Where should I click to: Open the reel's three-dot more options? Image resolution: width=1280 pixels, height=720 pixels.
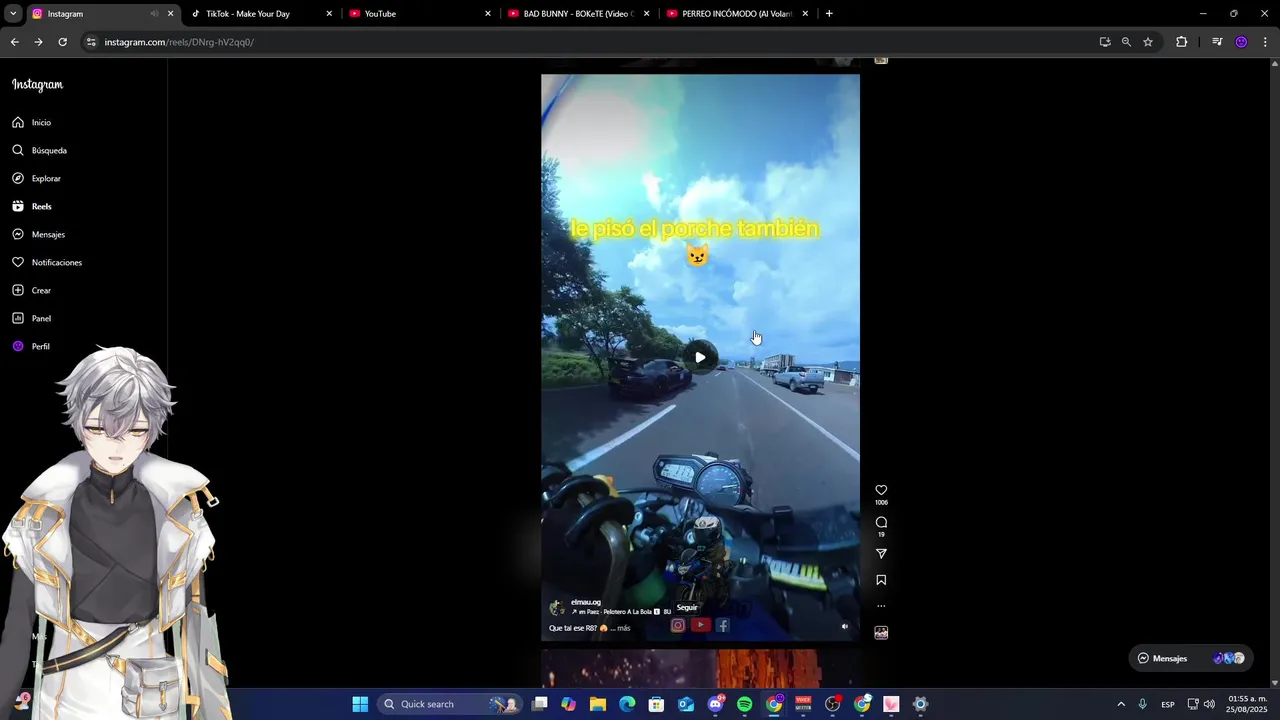(x=881, y=606)
